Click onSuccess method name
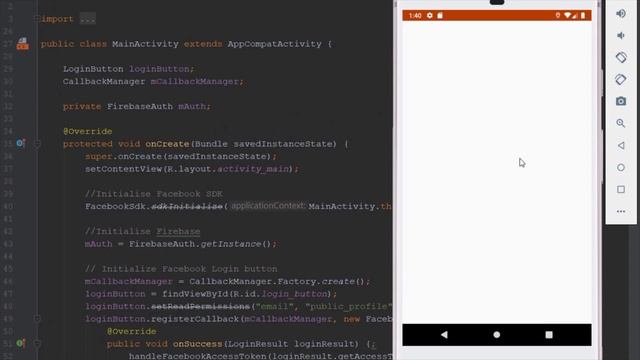The width and height of the screenshot is (640, 360). [197, 344]
